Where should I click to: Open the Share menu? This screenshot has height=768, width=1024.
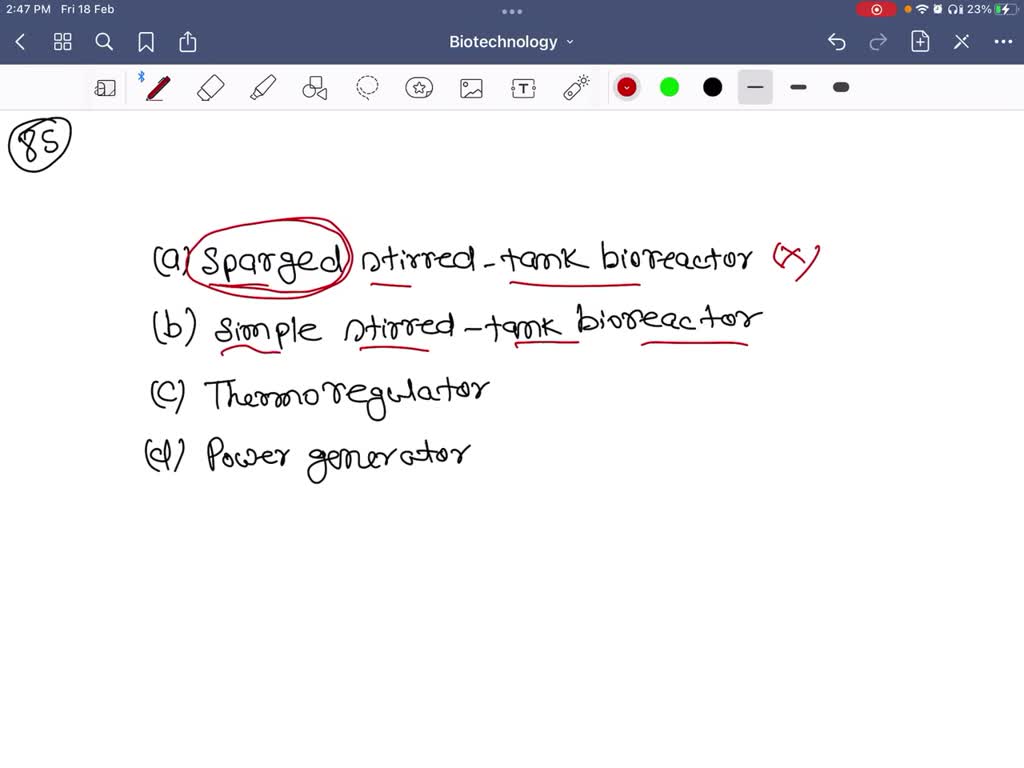(187, 41)
